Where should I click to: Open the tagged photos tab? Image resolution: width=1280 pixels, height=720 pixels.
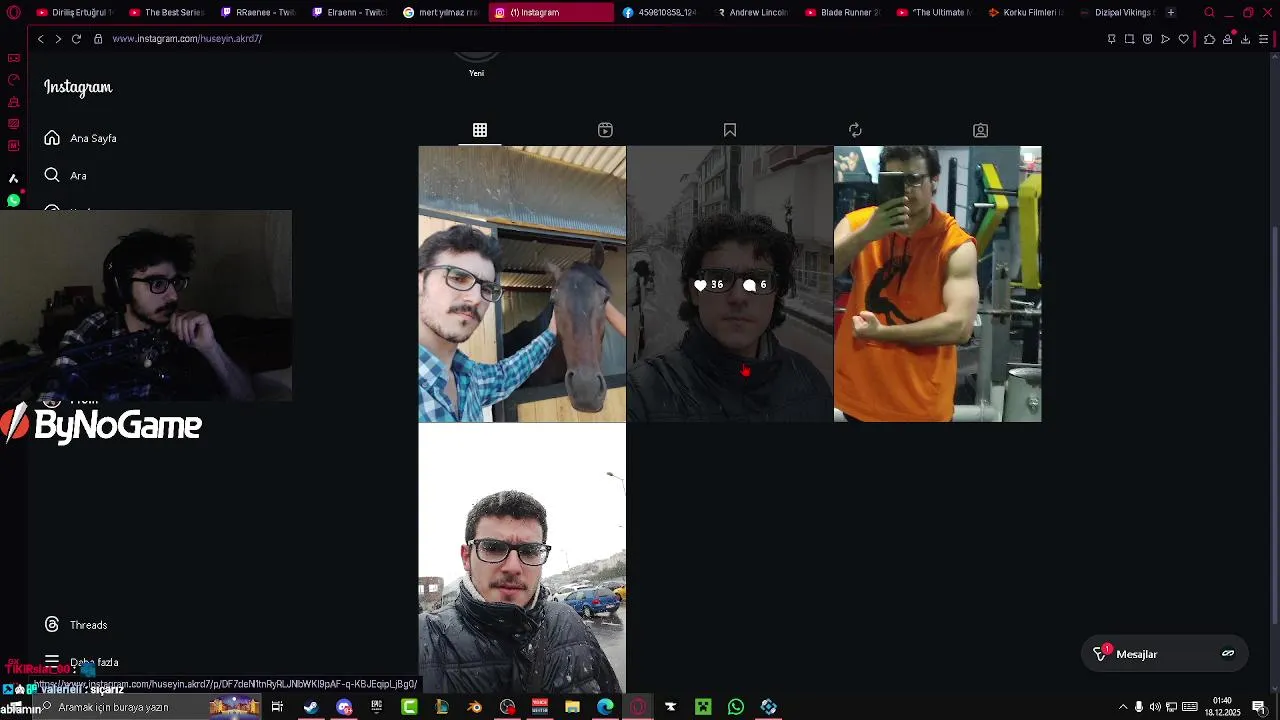pos(980,130)
